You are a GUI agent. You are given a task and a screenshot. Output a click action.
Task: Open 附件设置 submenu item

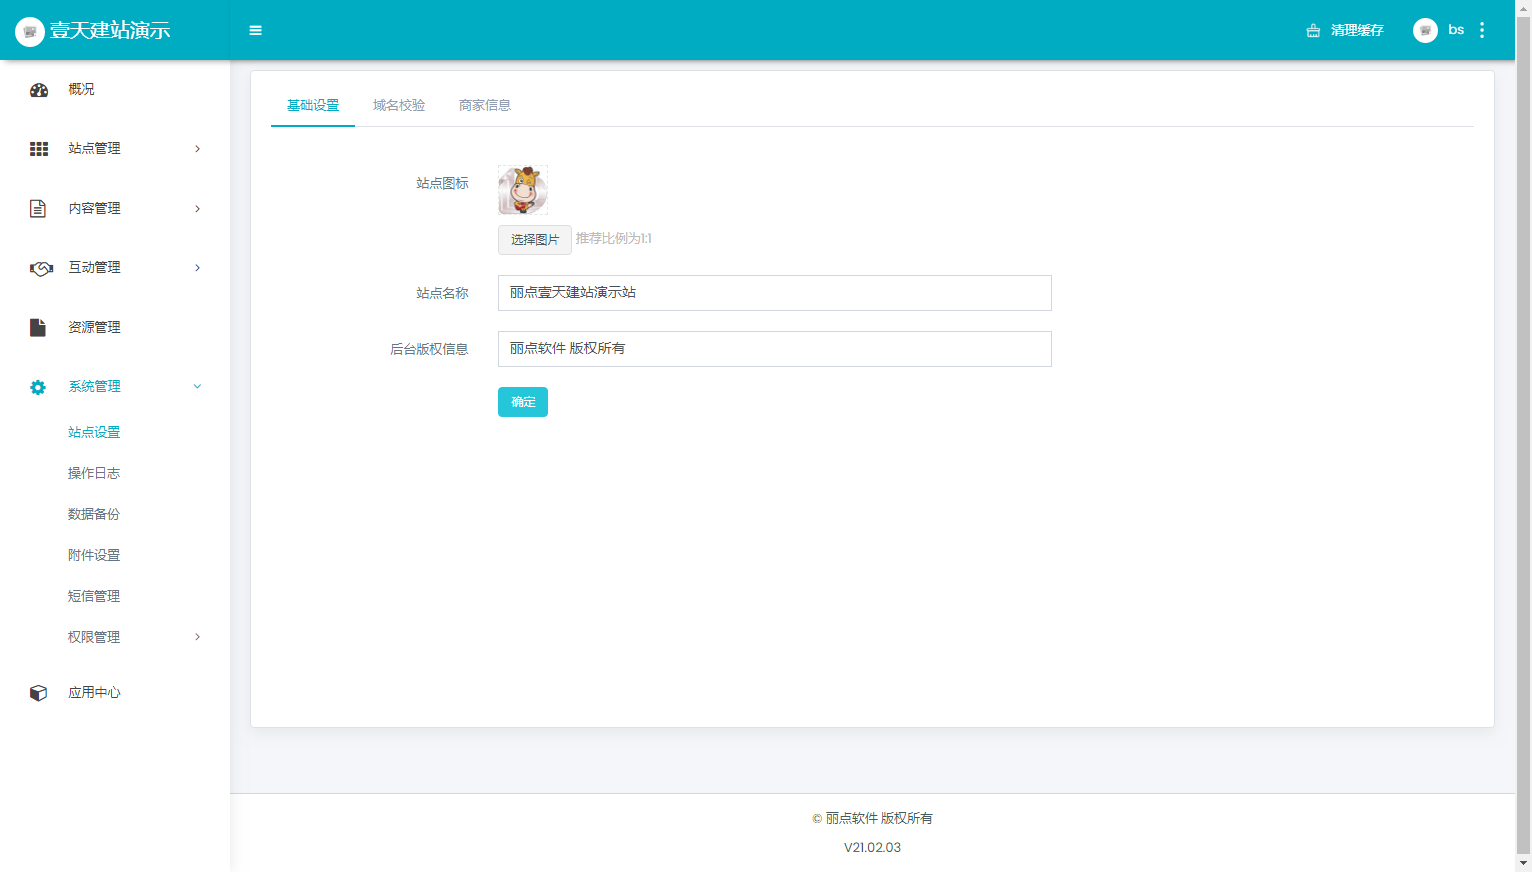[94, 555]
